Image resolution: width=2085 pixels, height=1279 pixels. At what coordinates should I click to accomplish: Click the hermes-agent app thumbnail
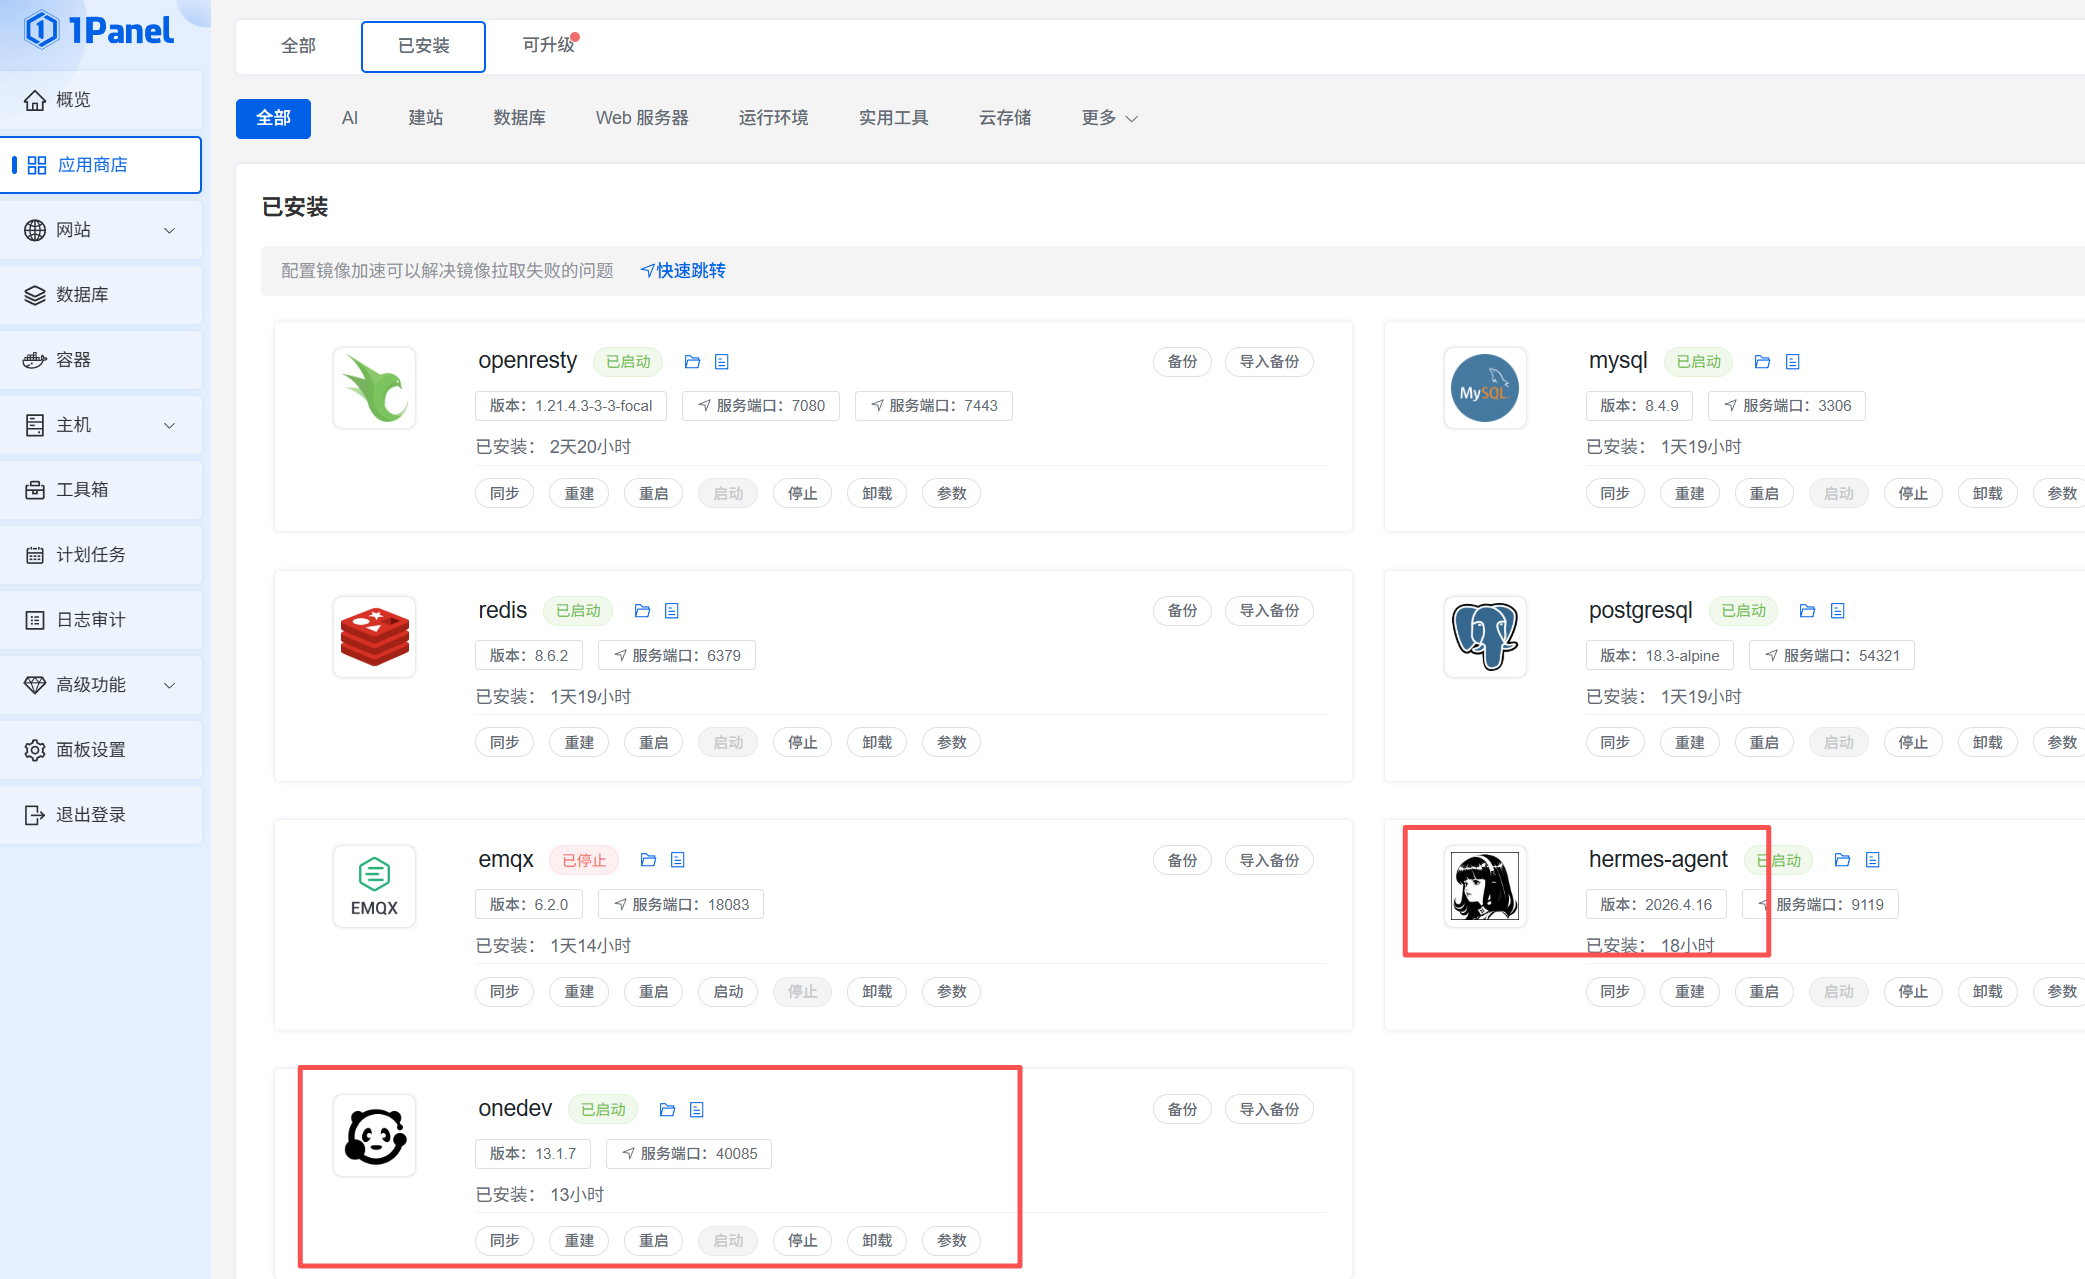tap(1484, 886)
